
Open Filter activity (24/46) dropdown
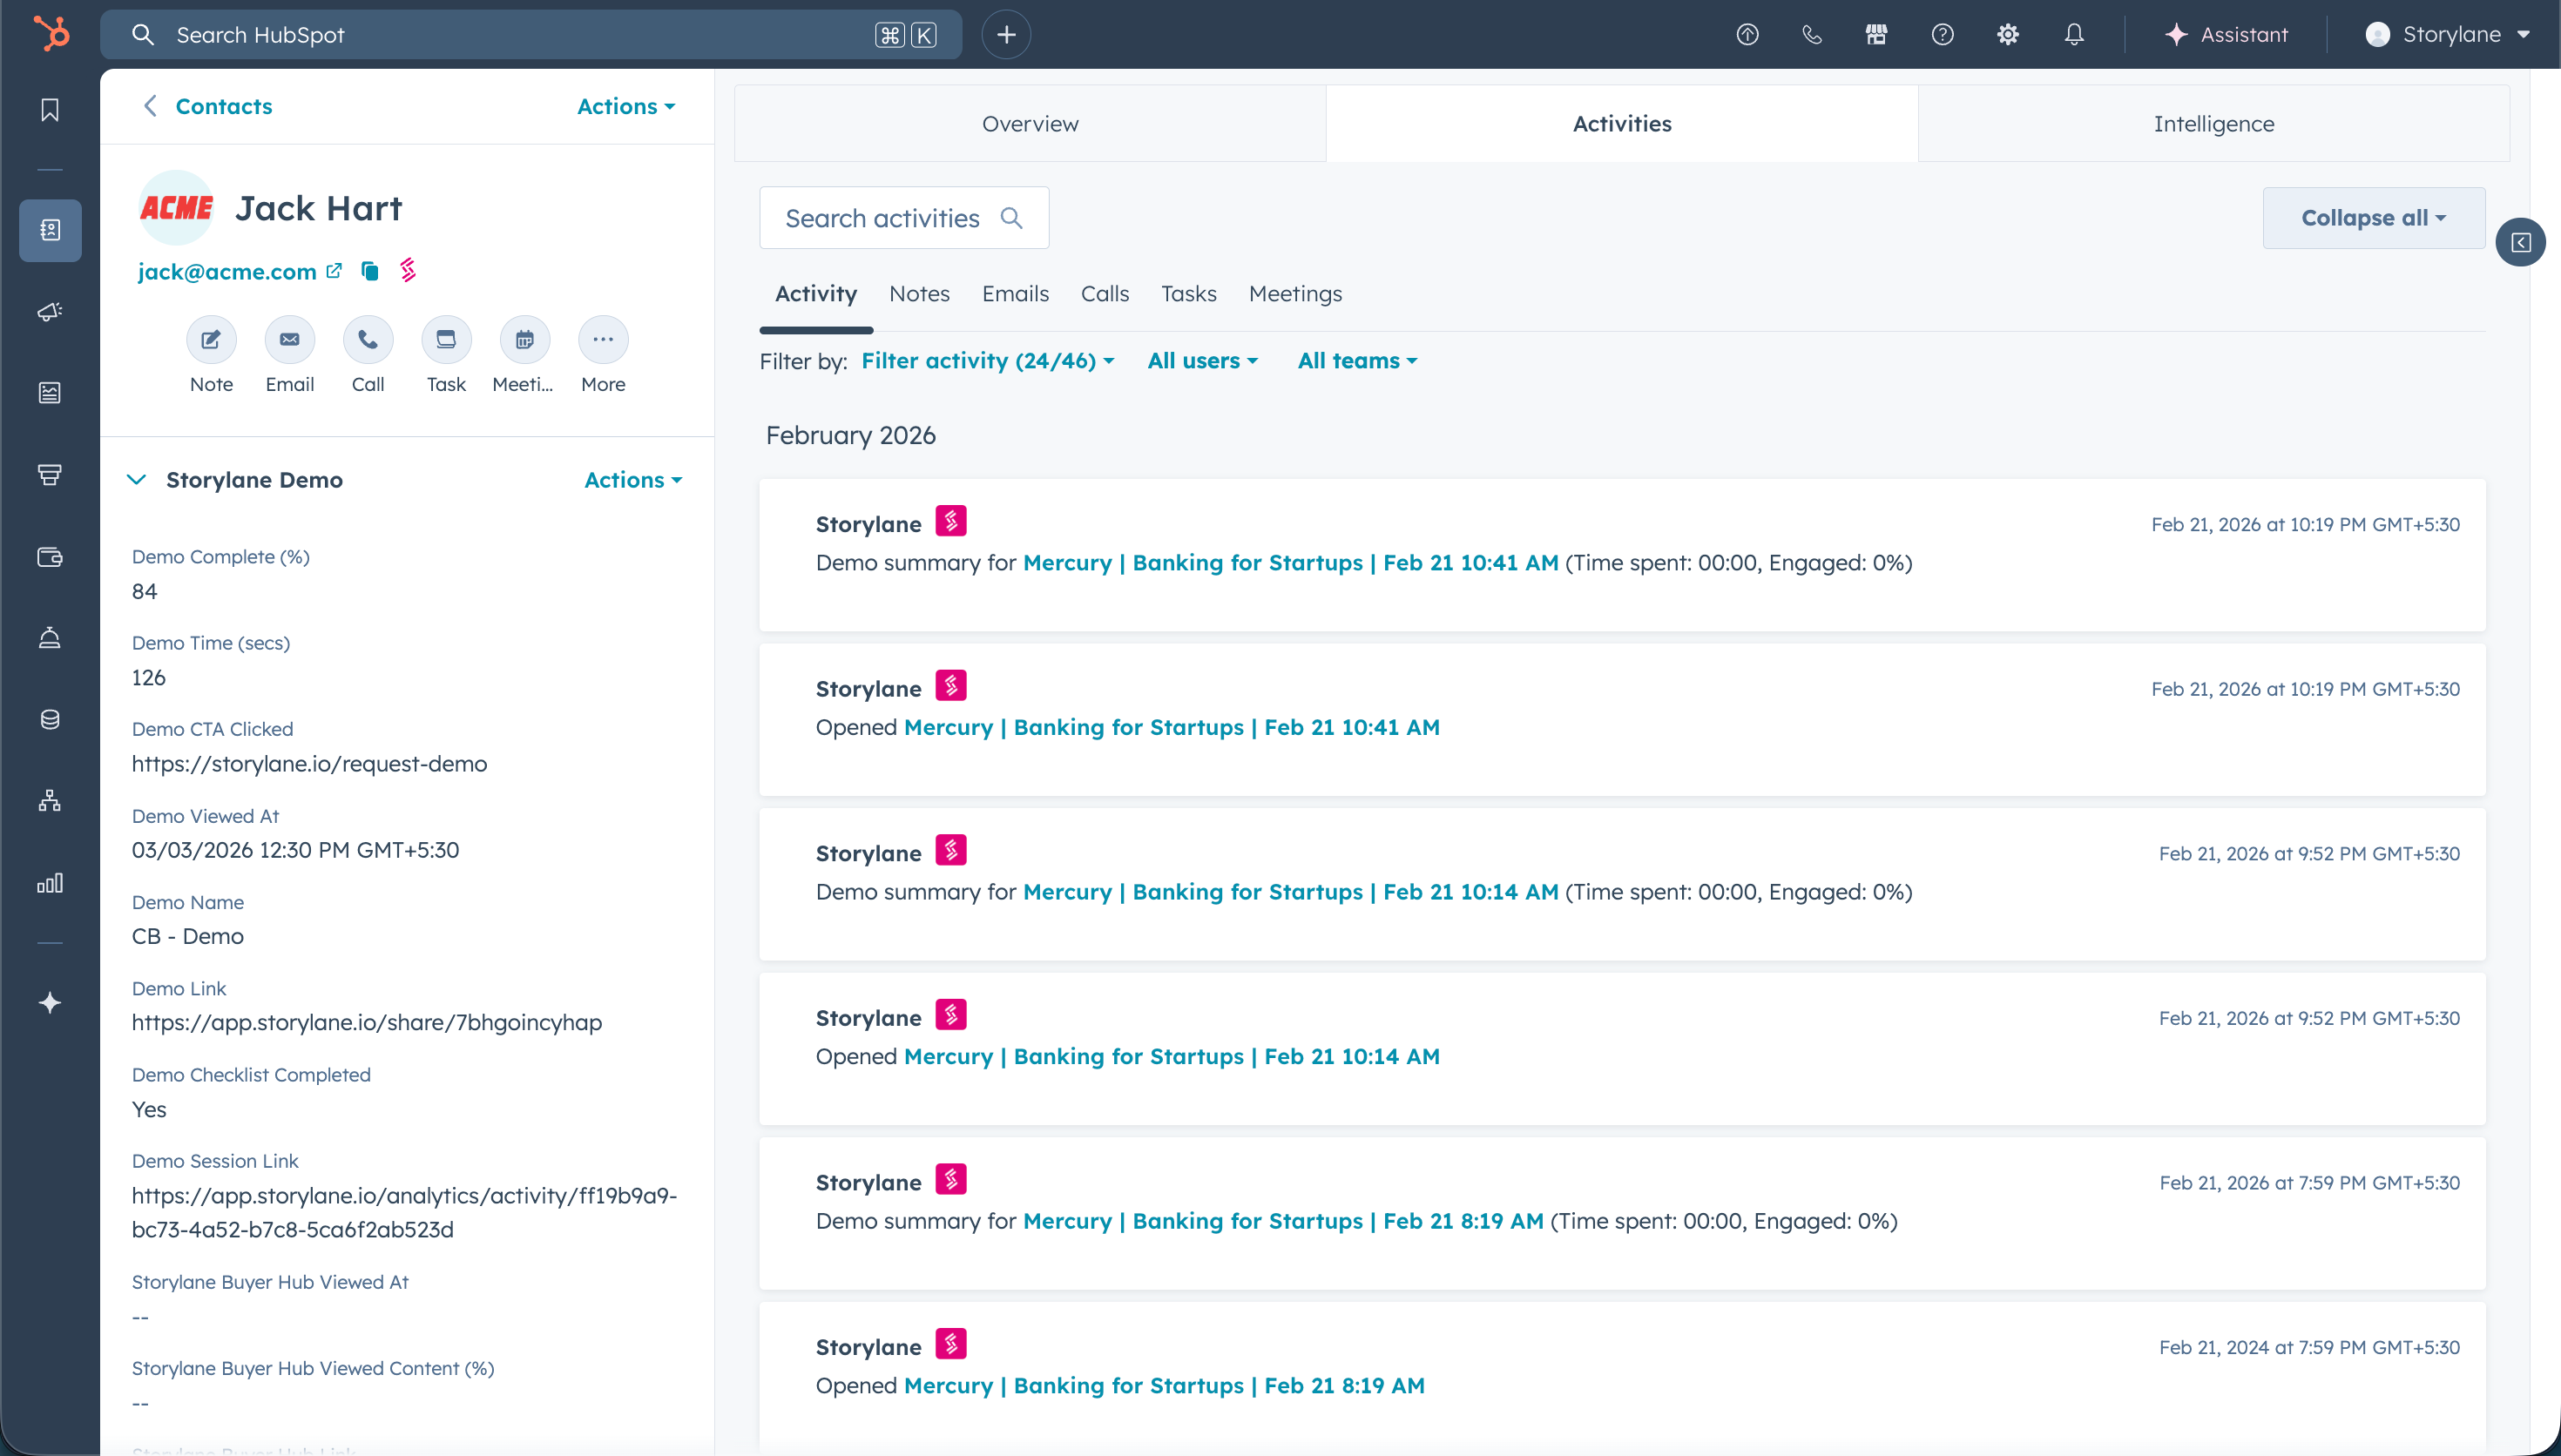coord(988,361)
